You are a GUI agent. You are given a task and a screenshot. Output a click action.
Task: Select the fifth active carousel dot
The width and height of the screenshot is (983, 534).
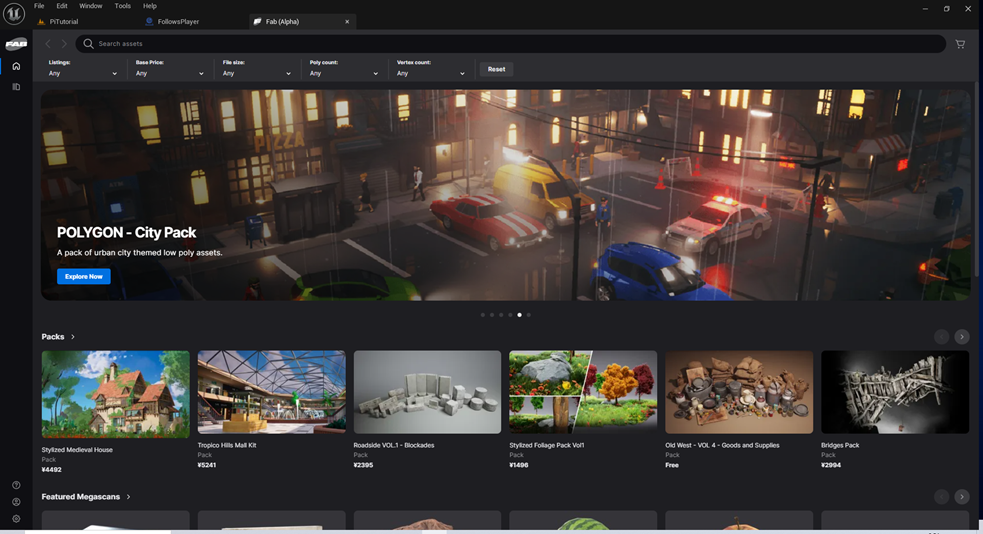[520, 315]
